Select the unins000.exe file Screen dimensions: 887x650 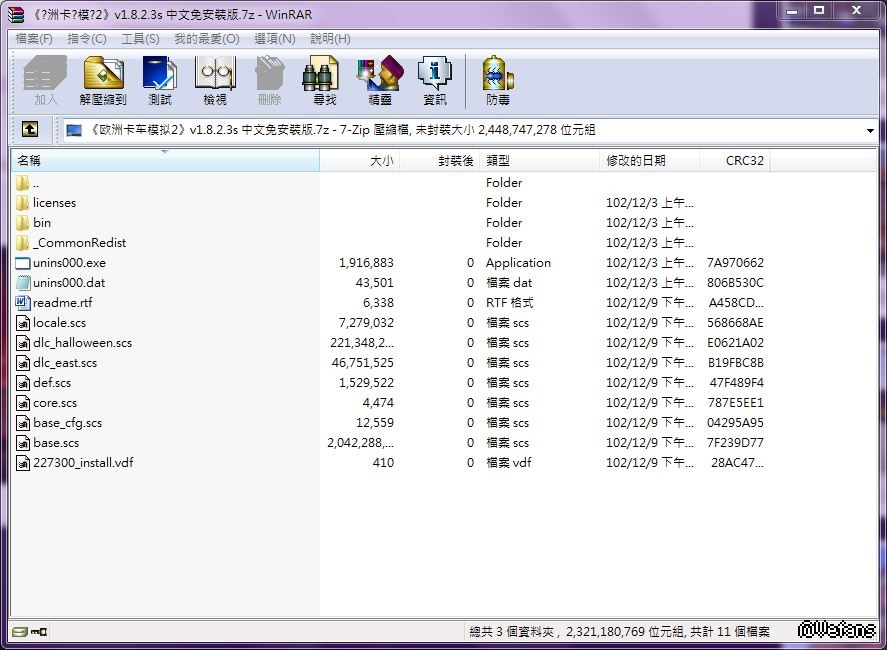click(68, 263)
